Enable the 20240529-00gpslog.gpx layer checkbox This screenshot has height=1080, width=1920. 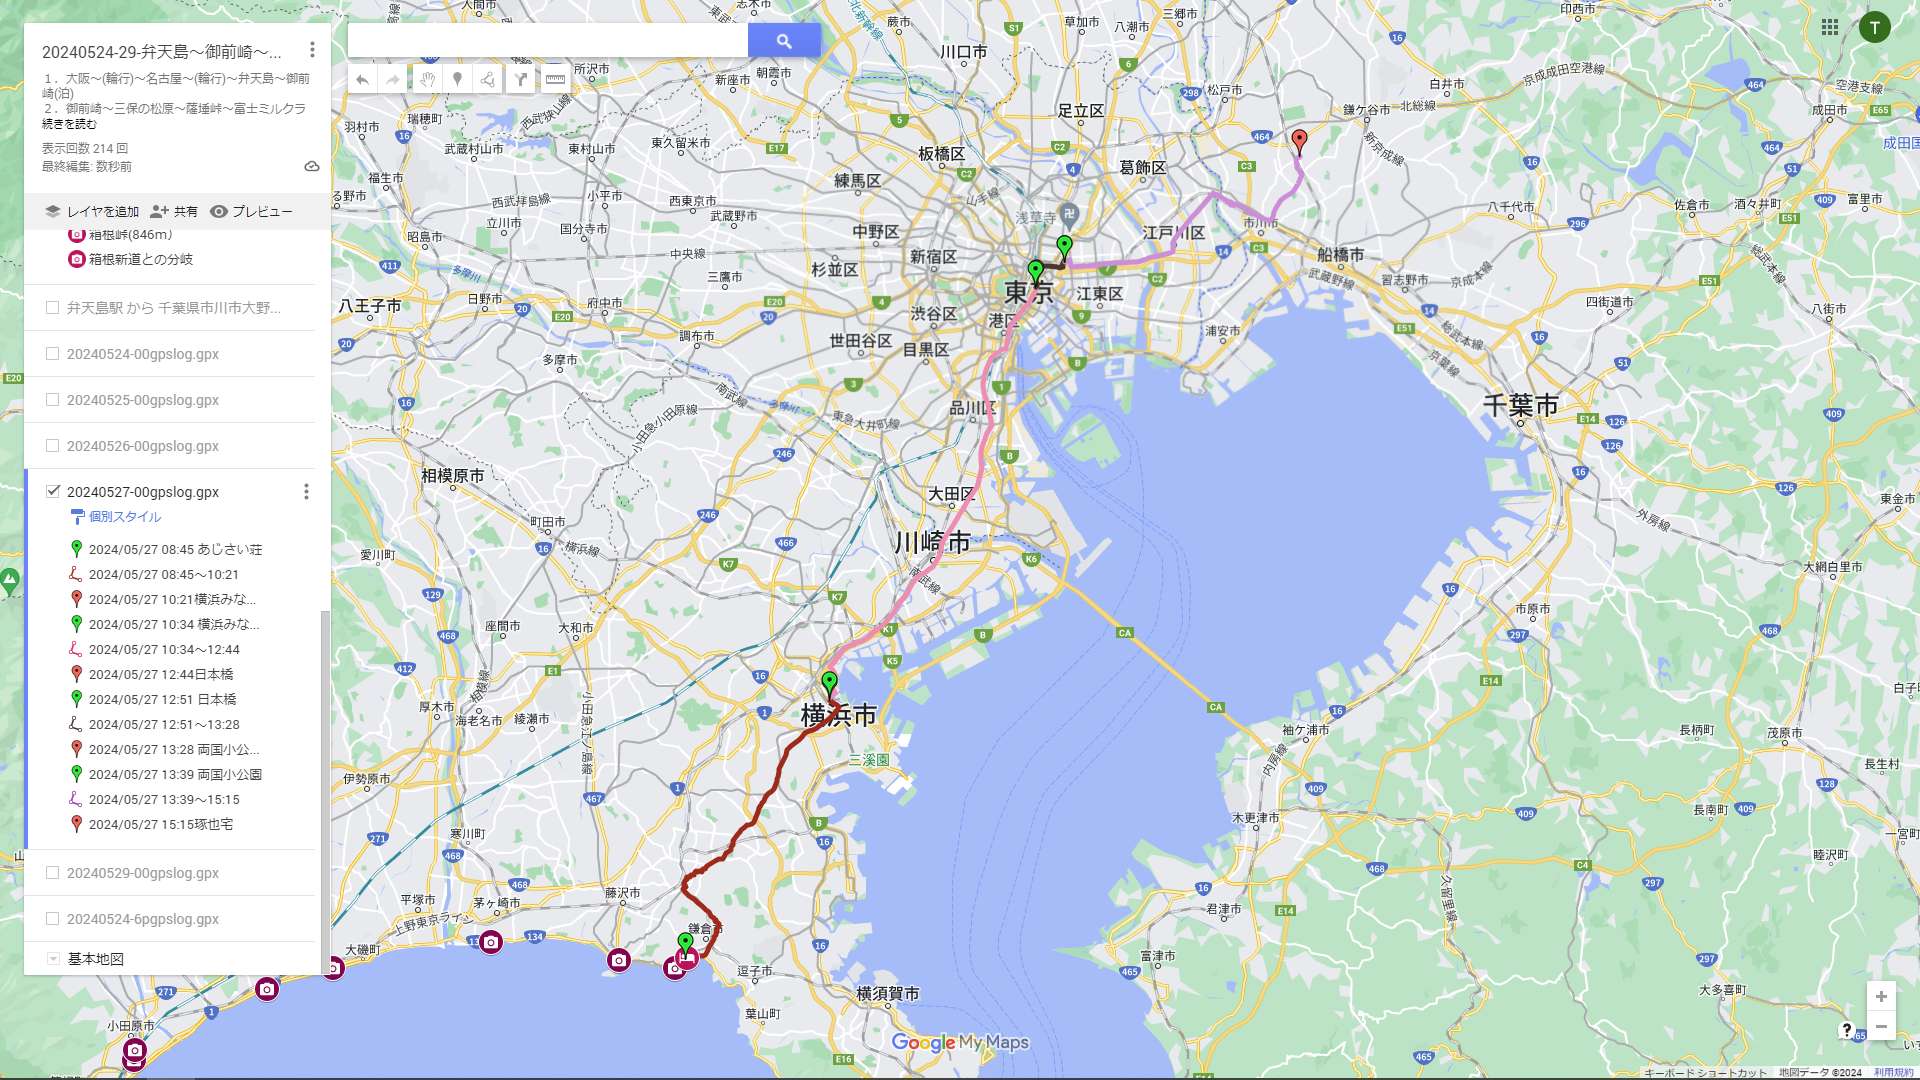tap(52, 873)
